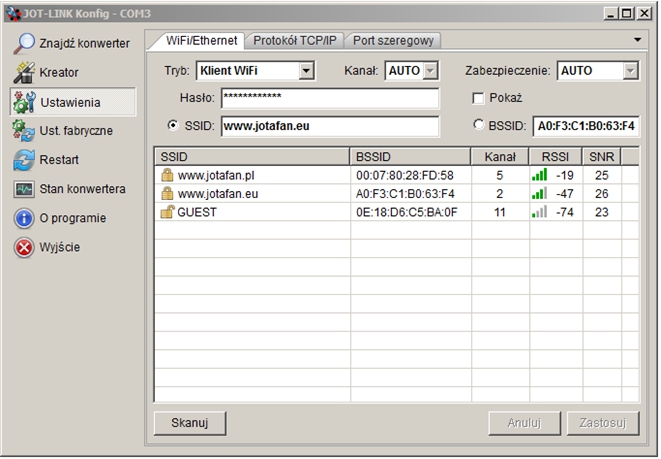Click the Ust. fabryczne icon
This screenshot has width=661, height=459.
[25, 131]
